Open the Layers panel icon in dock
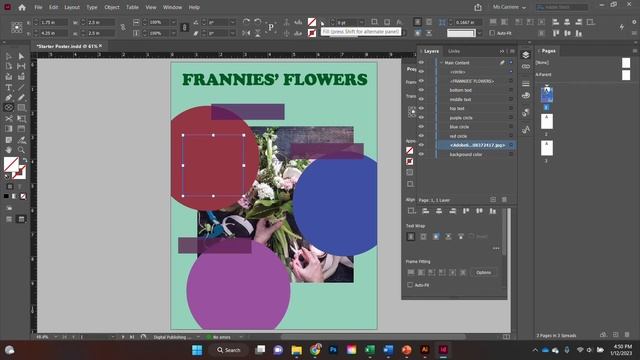This screenshot has width=640, height=360. (526, 55)
